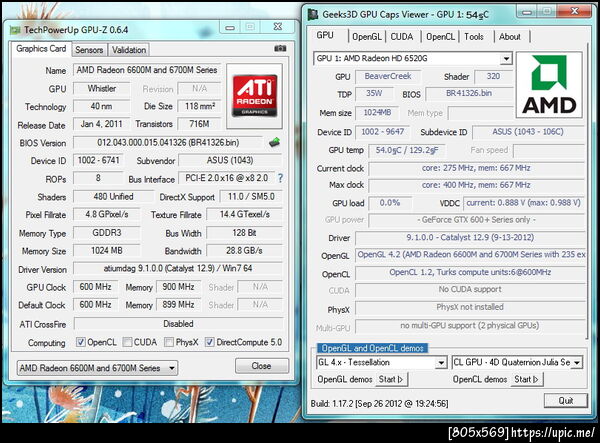Click the GPU Clock 600 MHz field
The image size is (600, 443).
coord(95,287)
